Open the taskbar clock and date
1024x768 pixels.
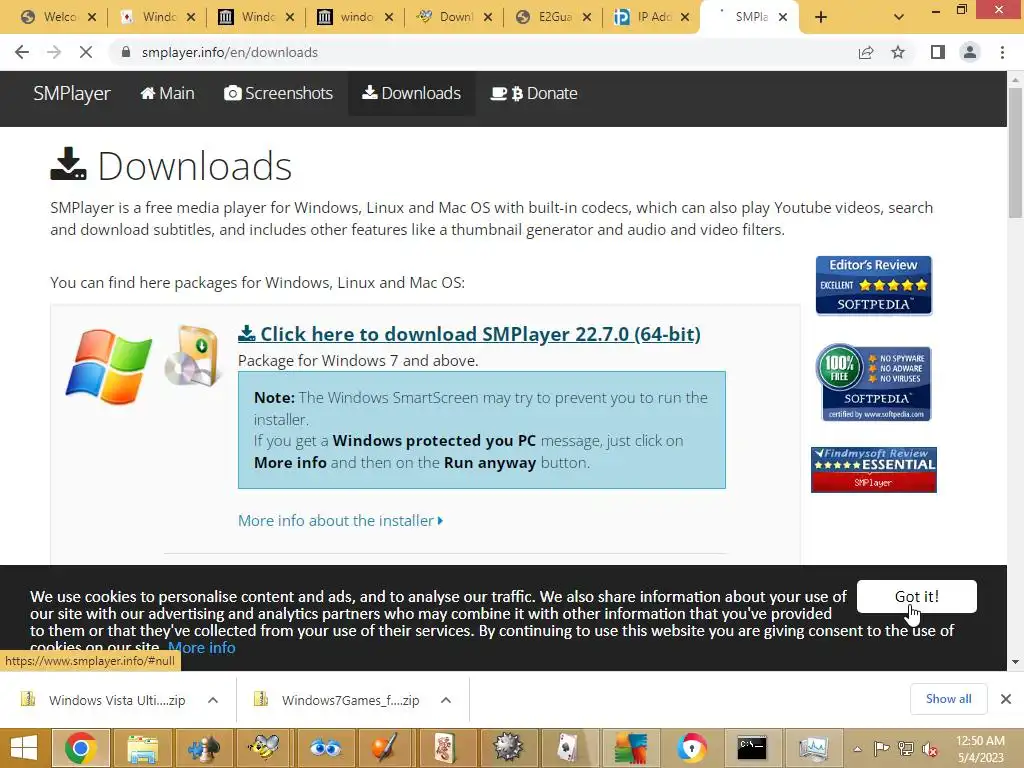[980, 749]
